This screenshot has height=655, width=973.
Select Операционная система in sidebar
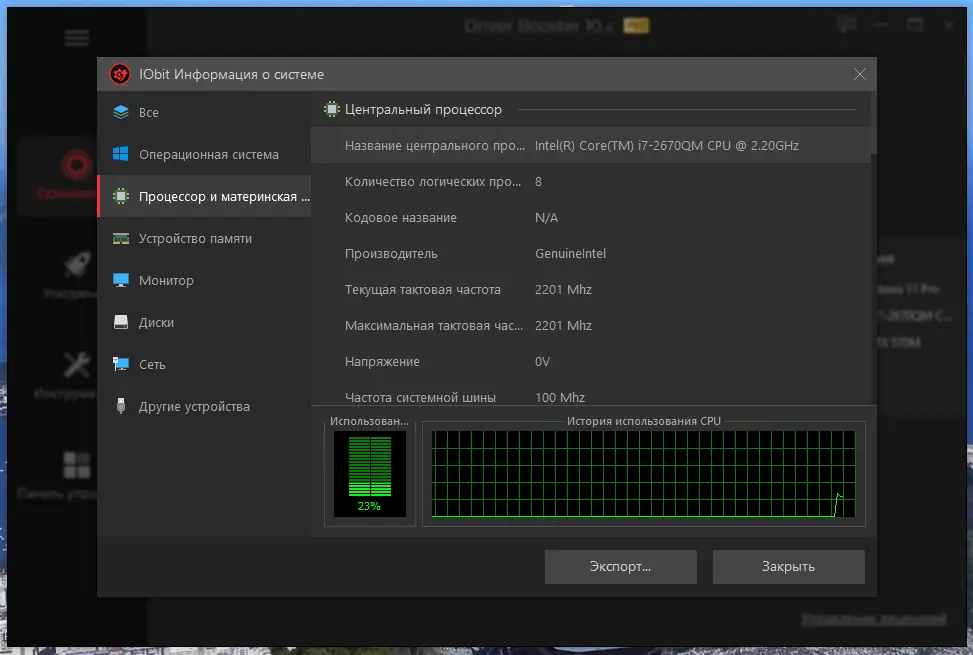click(x=204, y=154)
